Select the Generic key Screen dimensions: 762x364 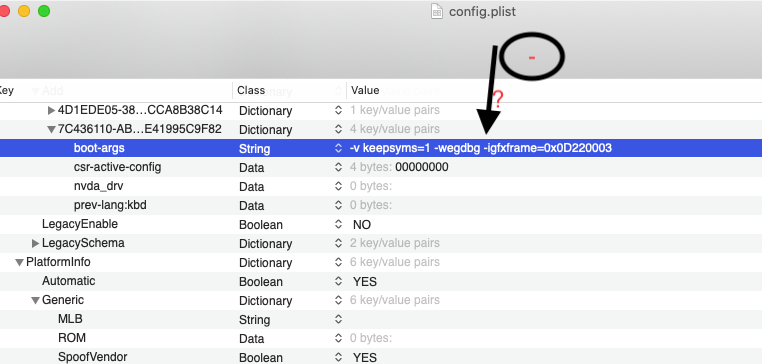(x=63, y=300)
